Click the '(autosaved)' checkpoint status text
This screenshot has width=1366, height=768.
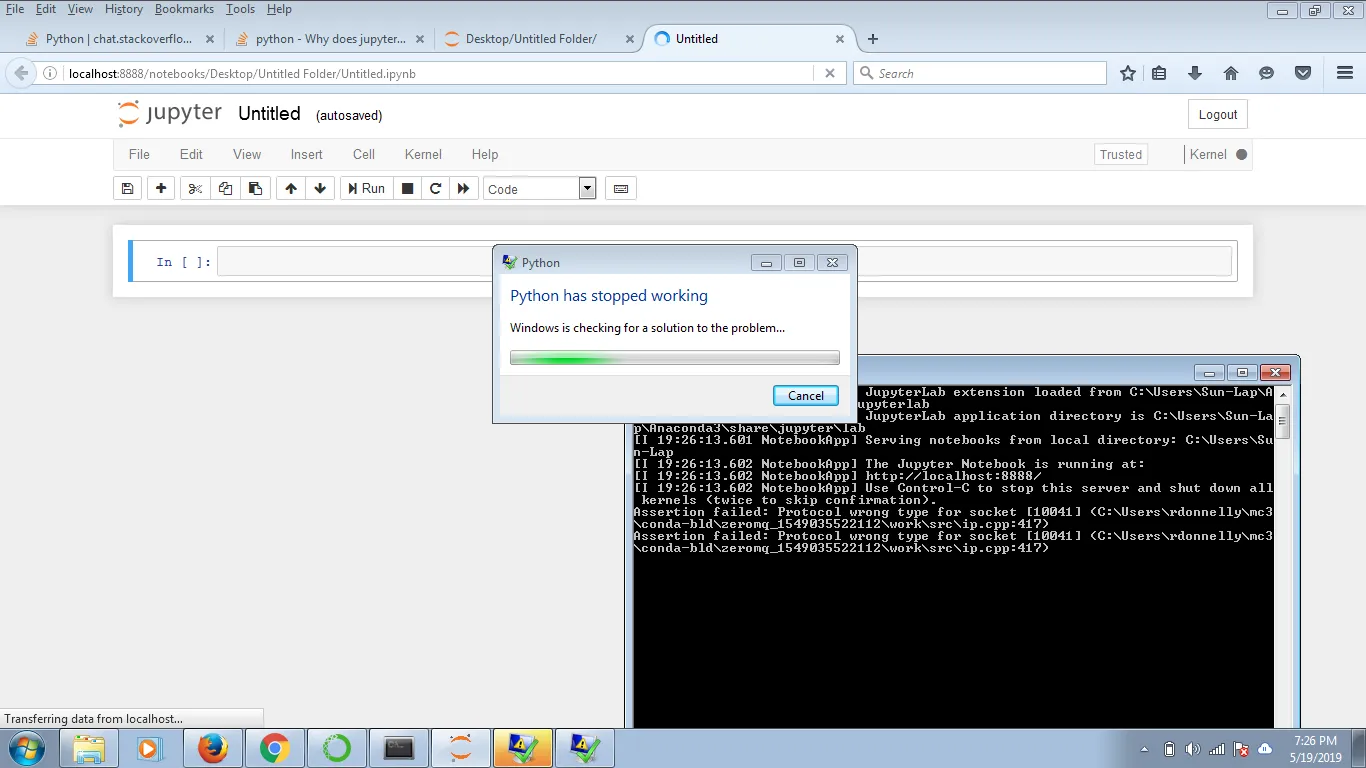click(349, 115)
